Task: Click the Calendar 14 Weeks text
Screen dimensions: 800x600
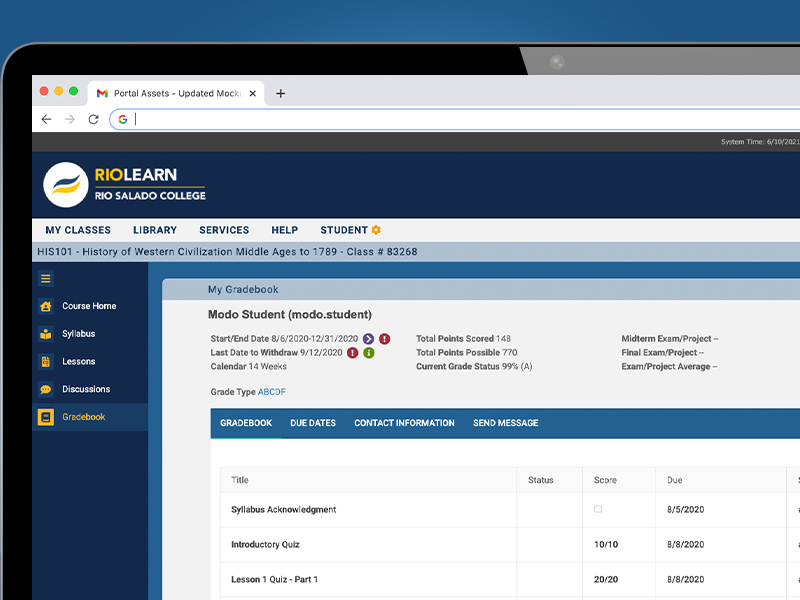Action: pyautogui.click(x=248, y=366)
